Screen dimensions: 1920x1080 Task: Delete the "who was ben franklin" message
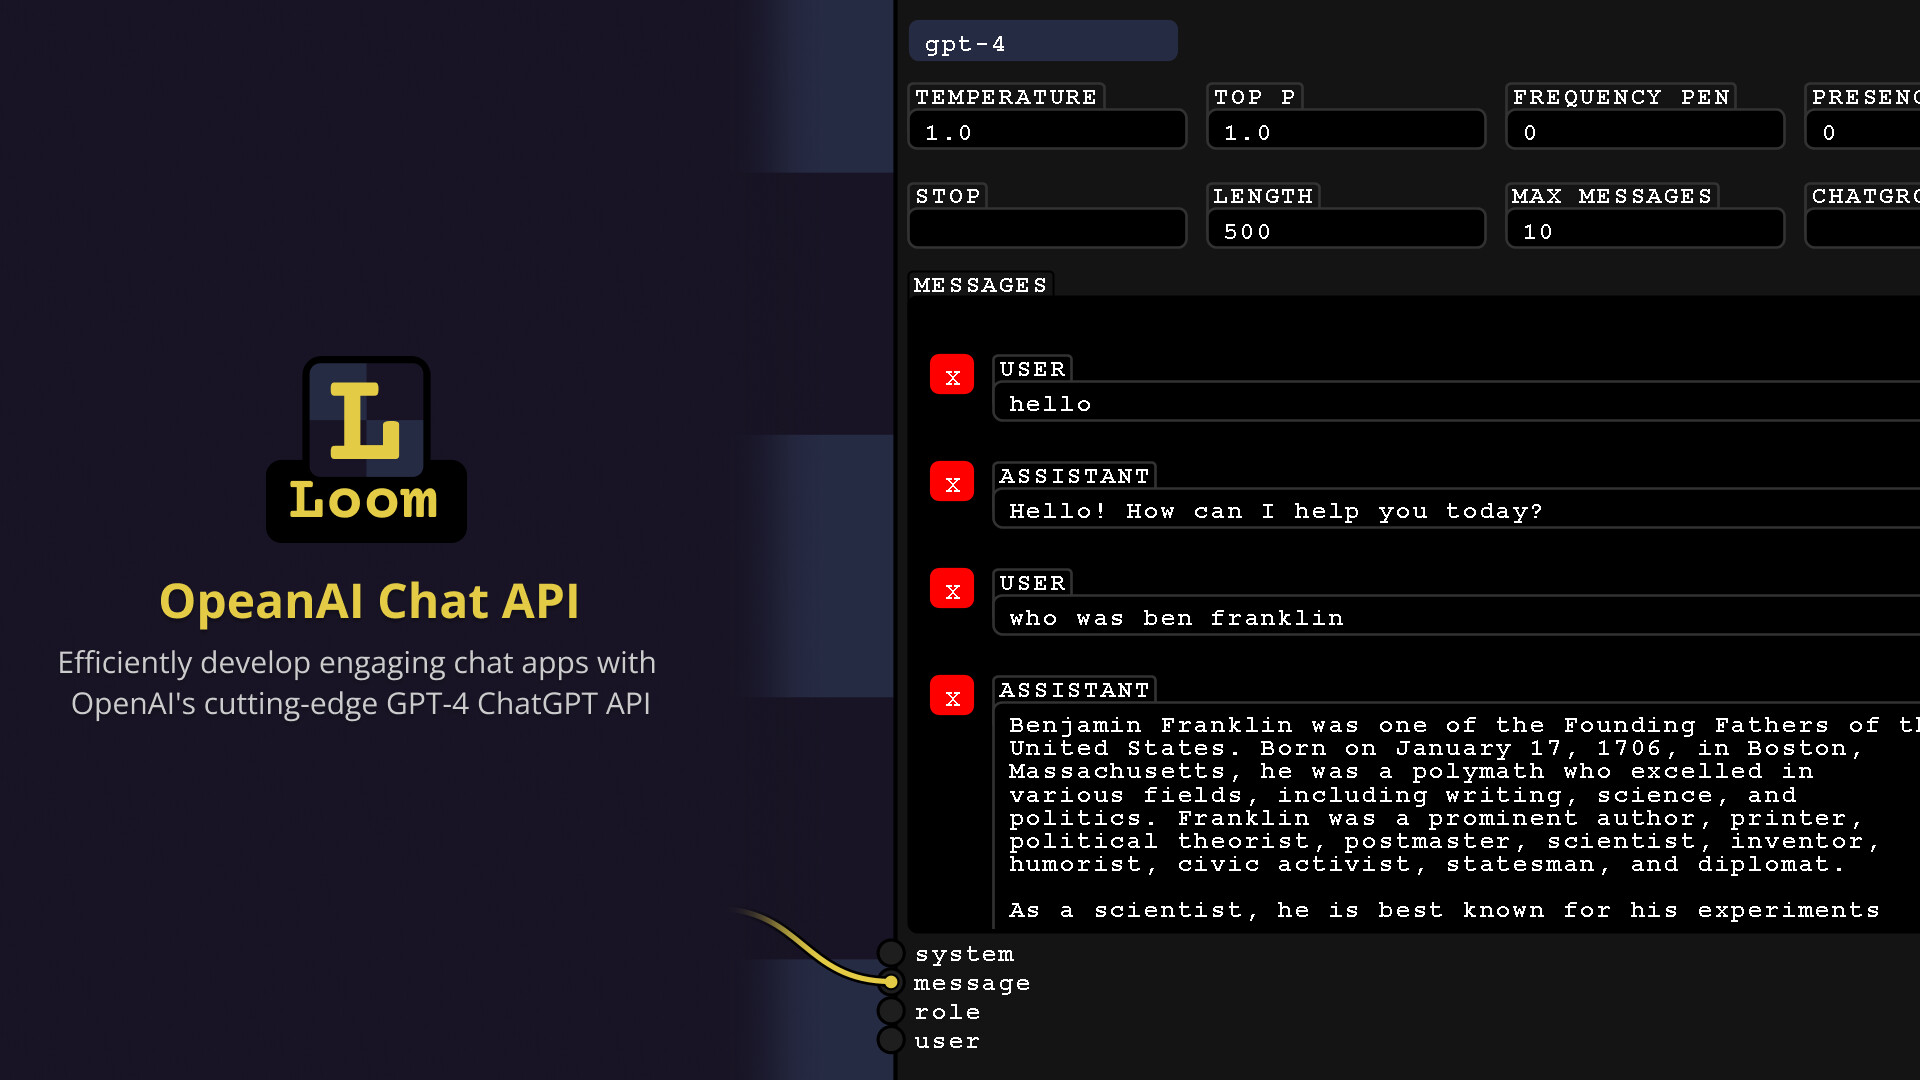pos(951,589)
